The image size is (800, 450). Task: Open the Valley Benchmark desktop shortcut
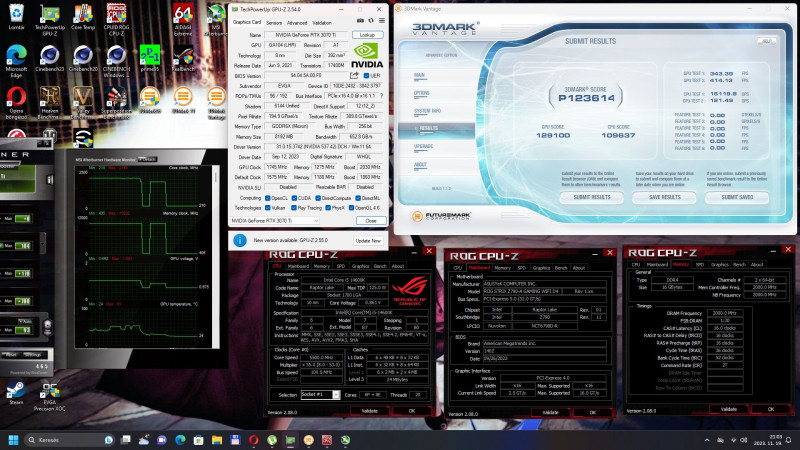point(83,103)
